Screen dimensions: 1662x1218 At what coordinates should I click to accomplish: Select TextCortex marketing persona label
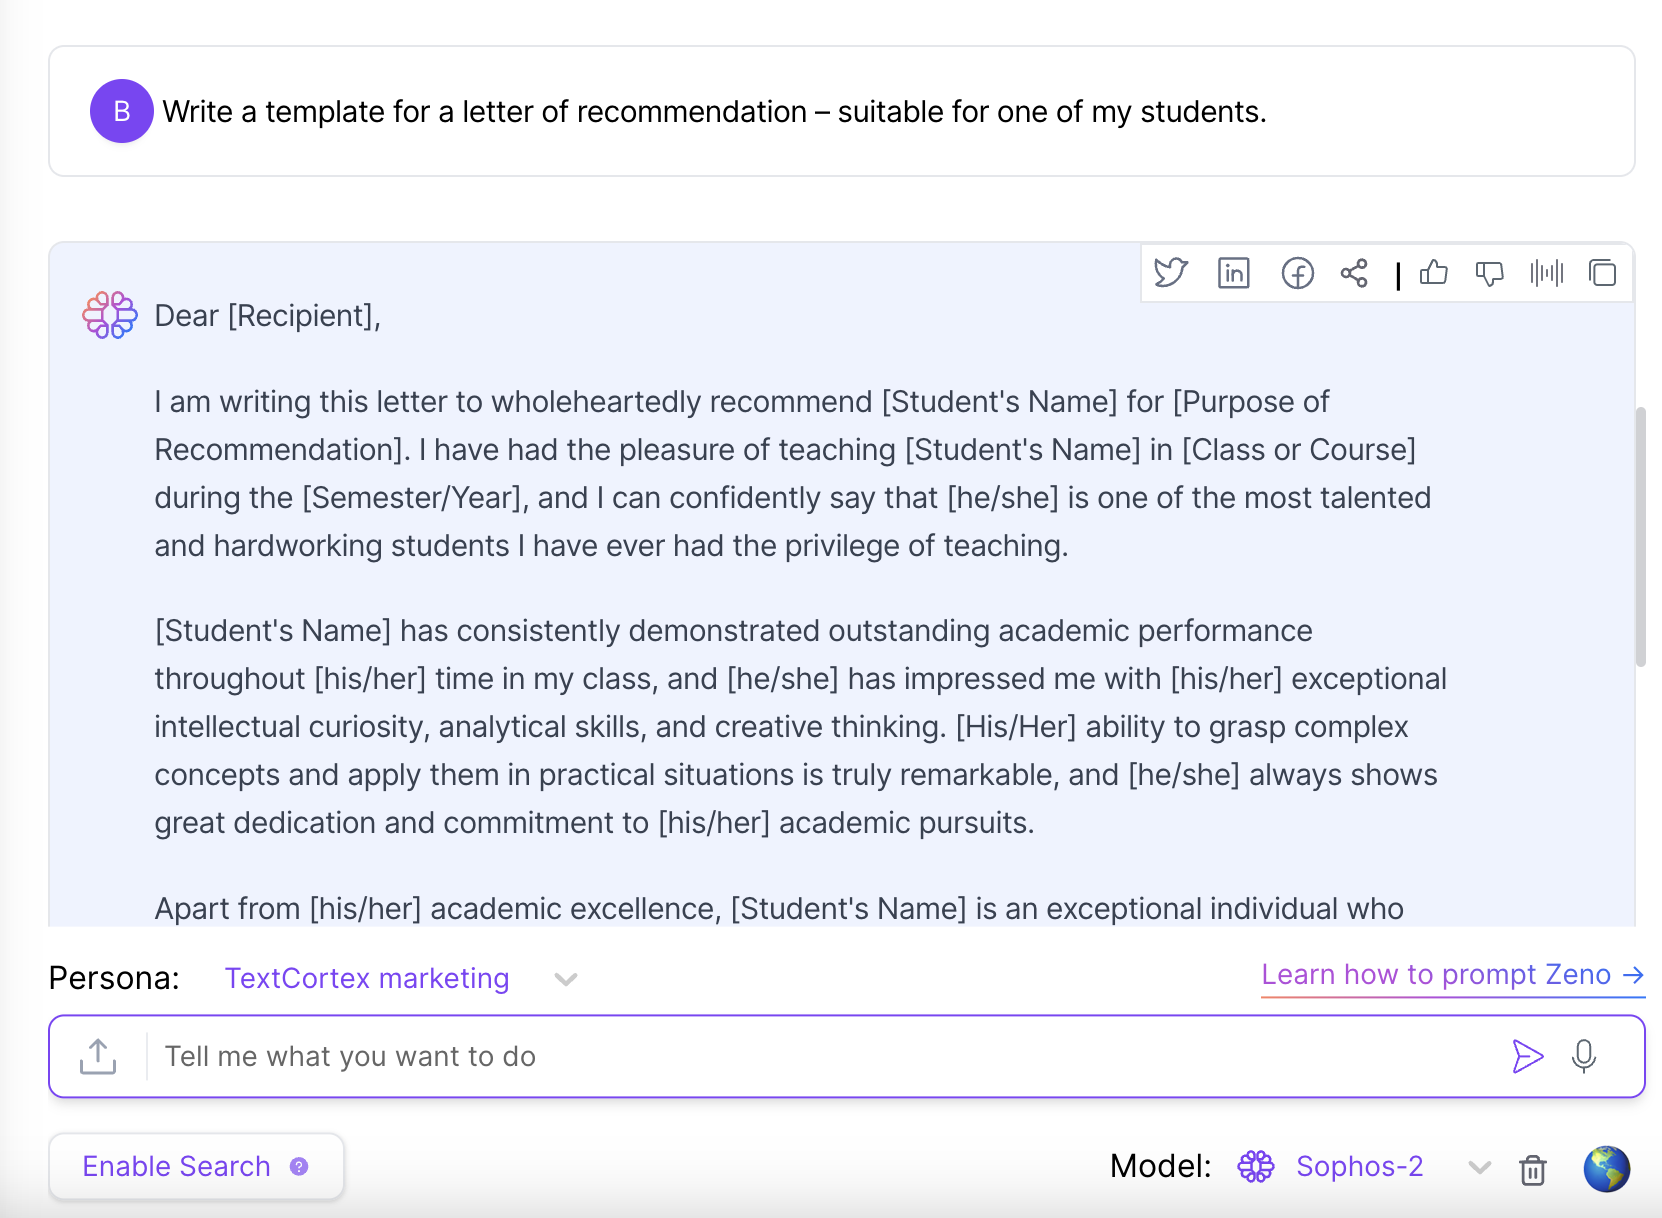(367, 978)
